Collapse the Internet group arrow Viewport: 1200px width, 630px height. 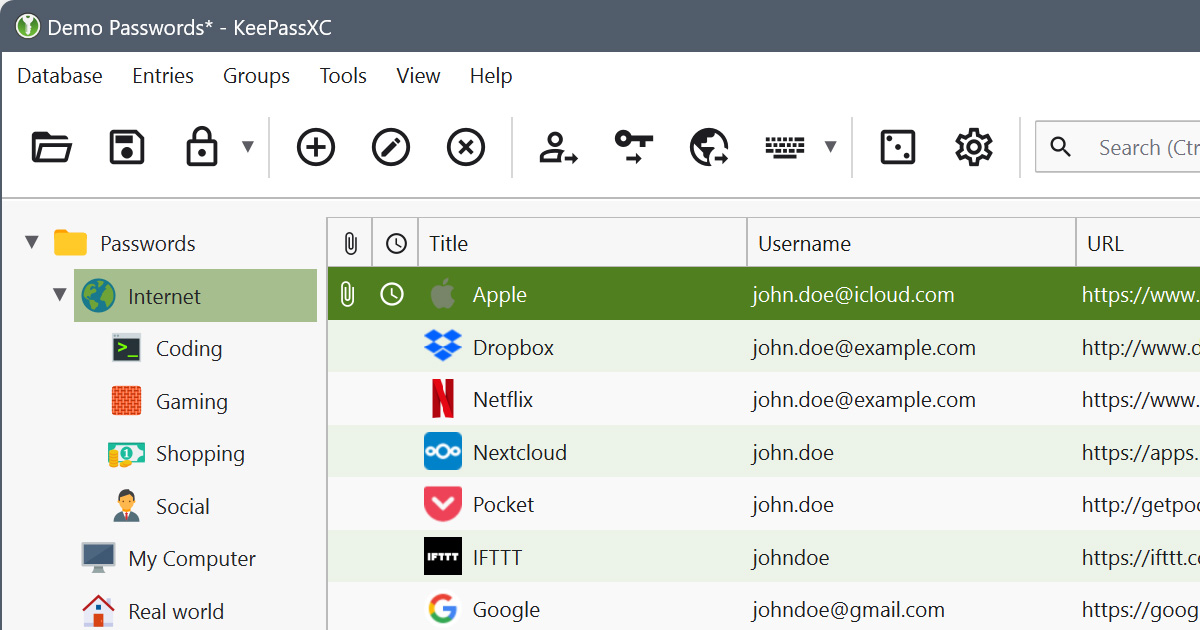60,295
